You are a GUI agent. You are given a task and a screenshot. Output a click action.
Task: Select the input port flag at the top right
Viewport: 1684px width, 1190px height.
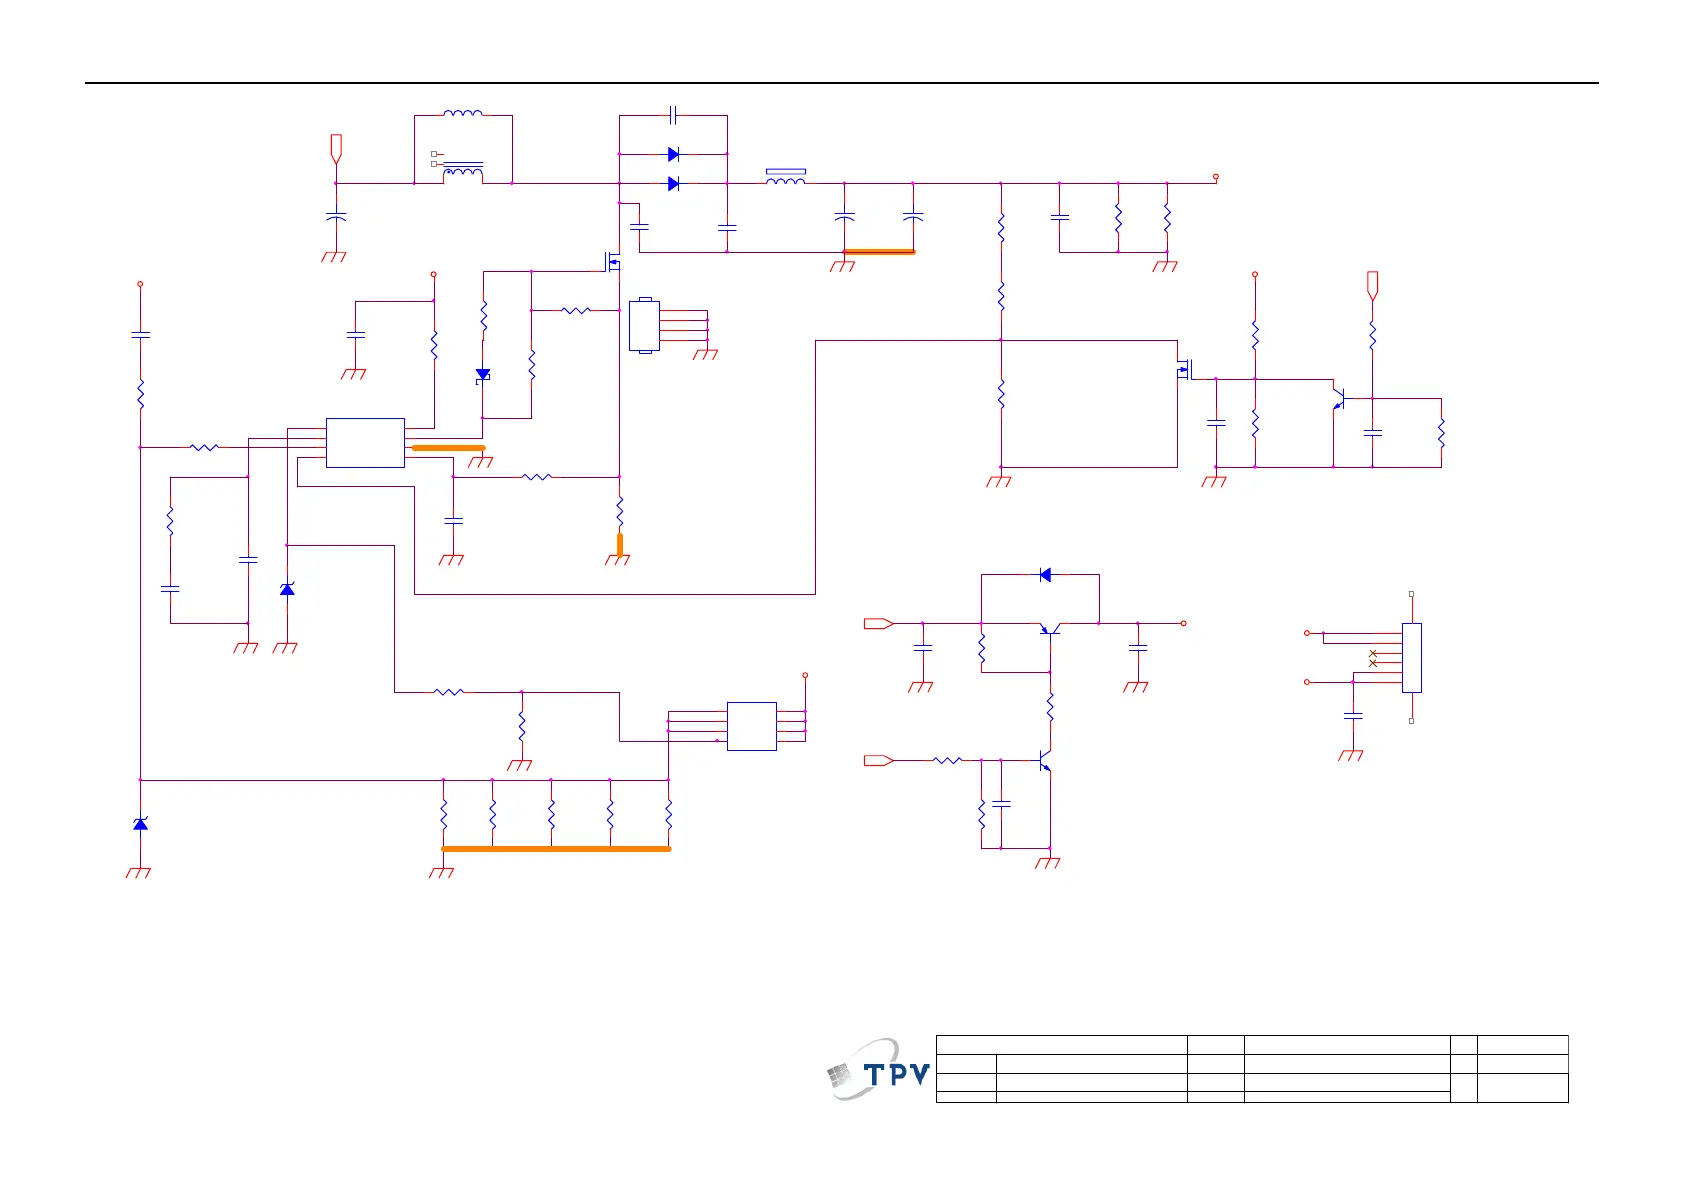click(1372, 286)
